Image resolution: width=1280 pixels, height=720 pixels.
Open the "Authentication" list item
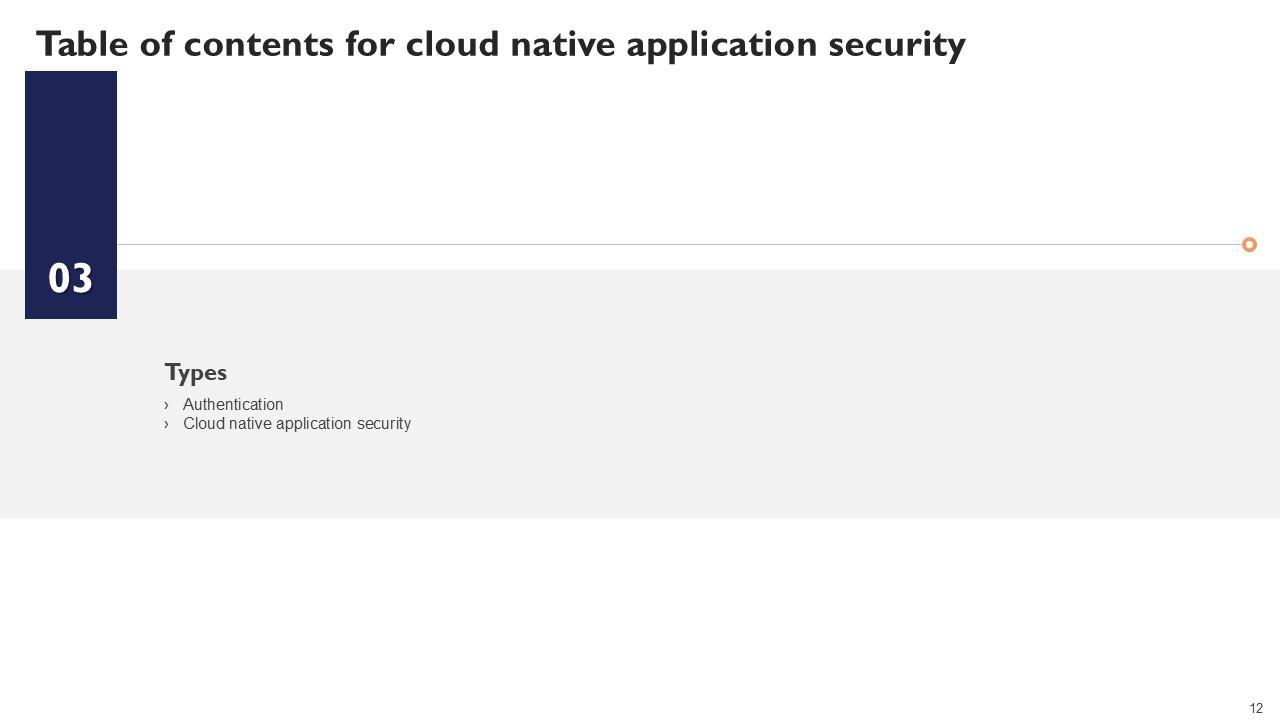click(233, 405)
